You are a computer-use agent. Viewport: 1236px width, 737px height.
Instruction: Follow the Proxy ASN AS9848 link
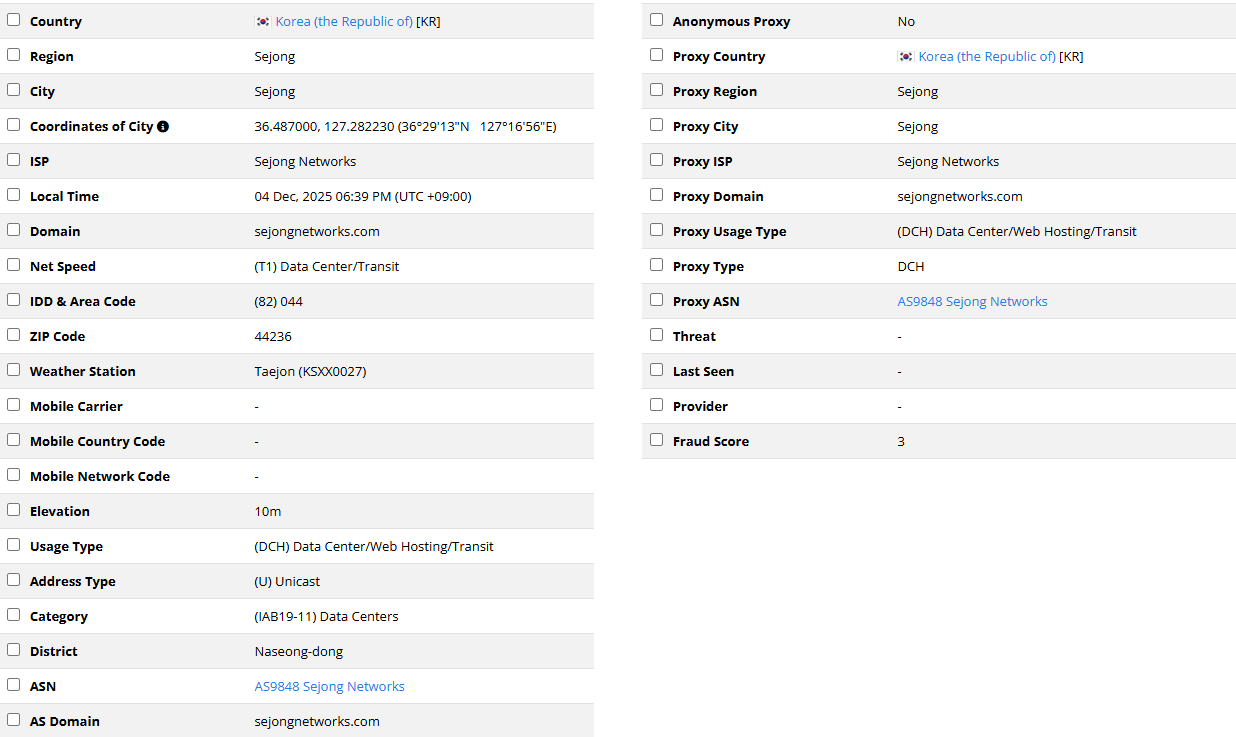(972, 302)
